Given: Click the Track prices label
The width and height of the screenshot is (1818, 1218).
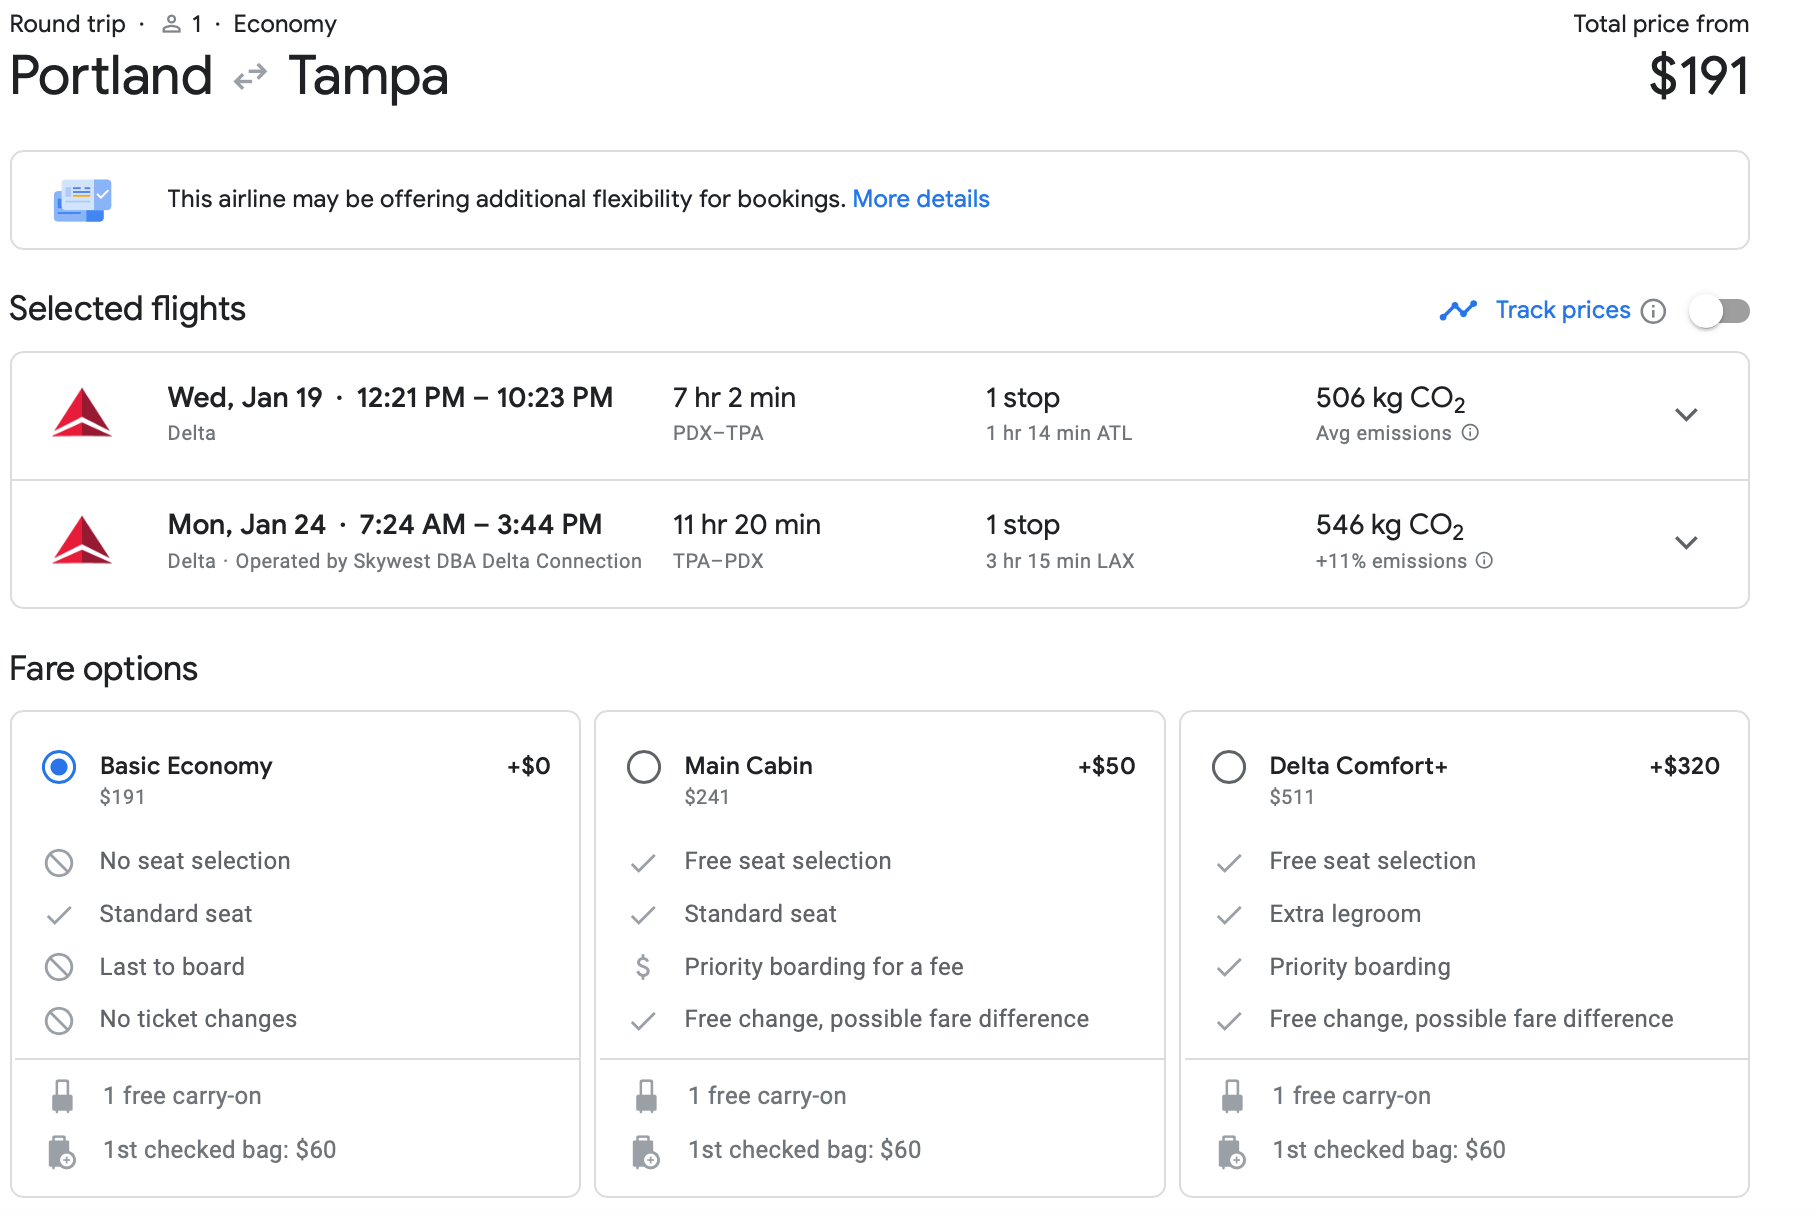Looking at the screenshot, I should point(1562,310).
